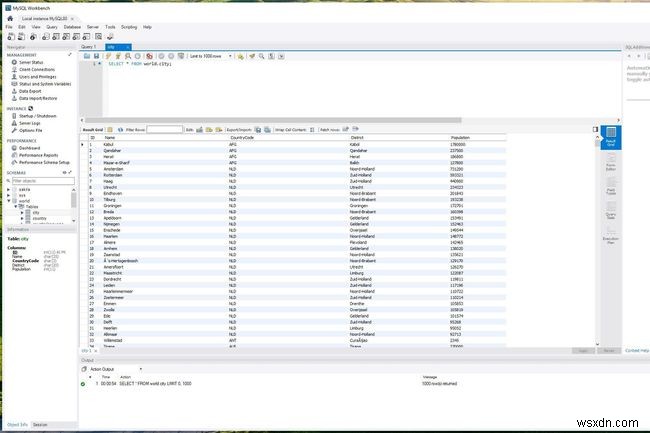Open the Server menu

pos(93,27)
